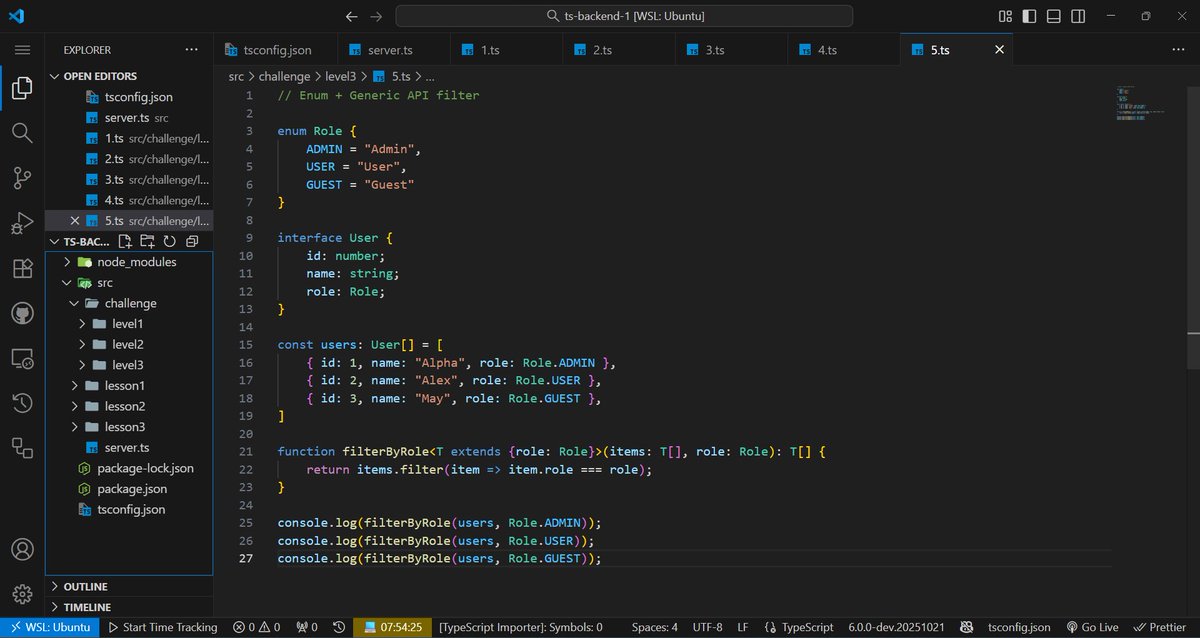Click TypeScript version 6.0.0-dev.20251021
1200x638 pixels.
tap(896, 627)
